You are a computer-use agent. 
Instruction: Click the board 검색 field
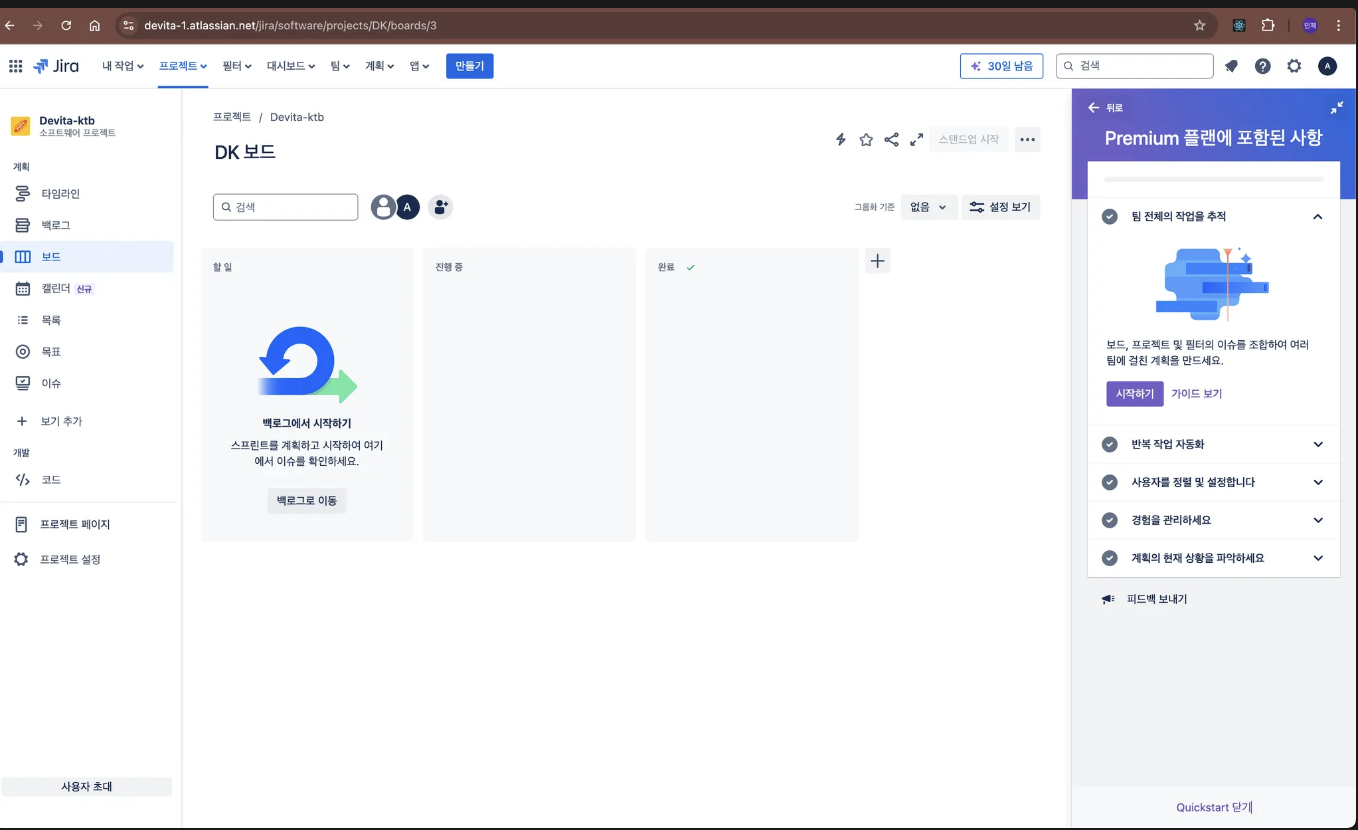pos(285,207)
